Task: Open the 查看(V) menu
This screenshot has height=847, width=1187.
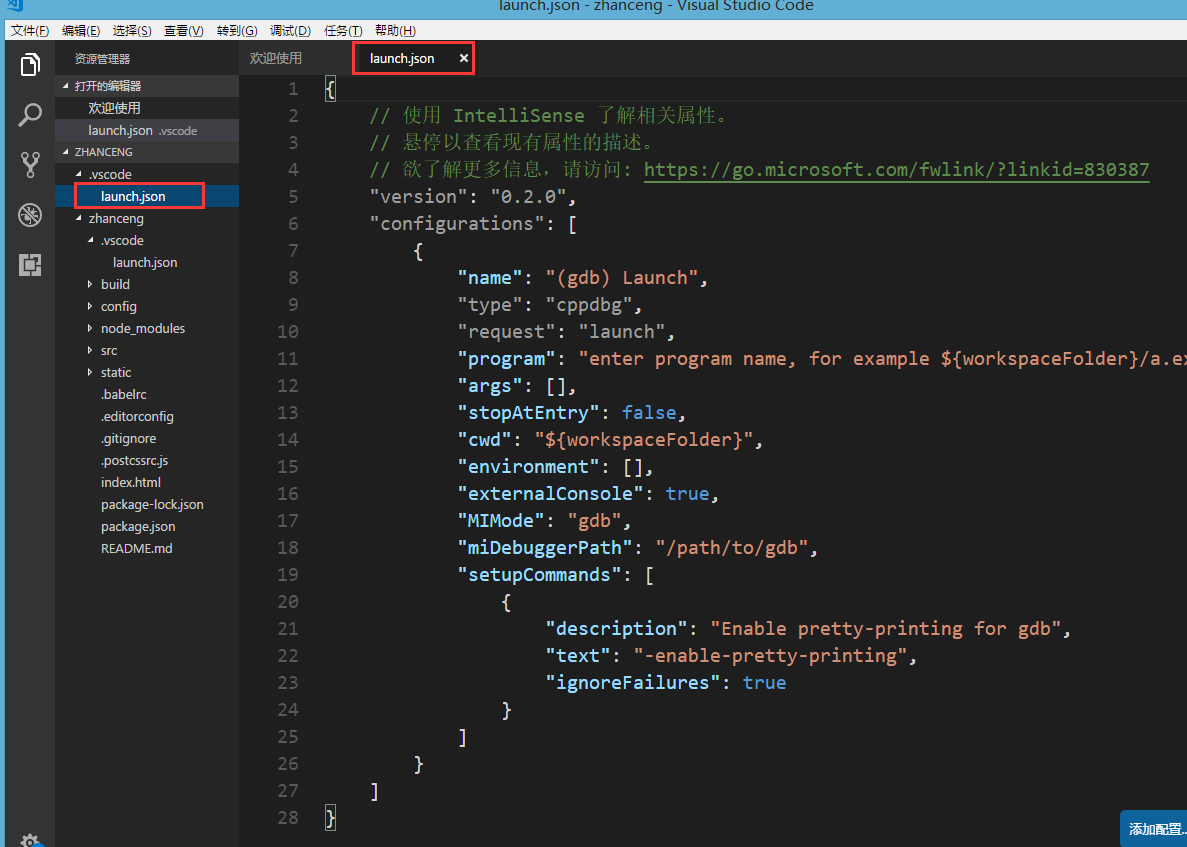Action: tap(183, 30)
